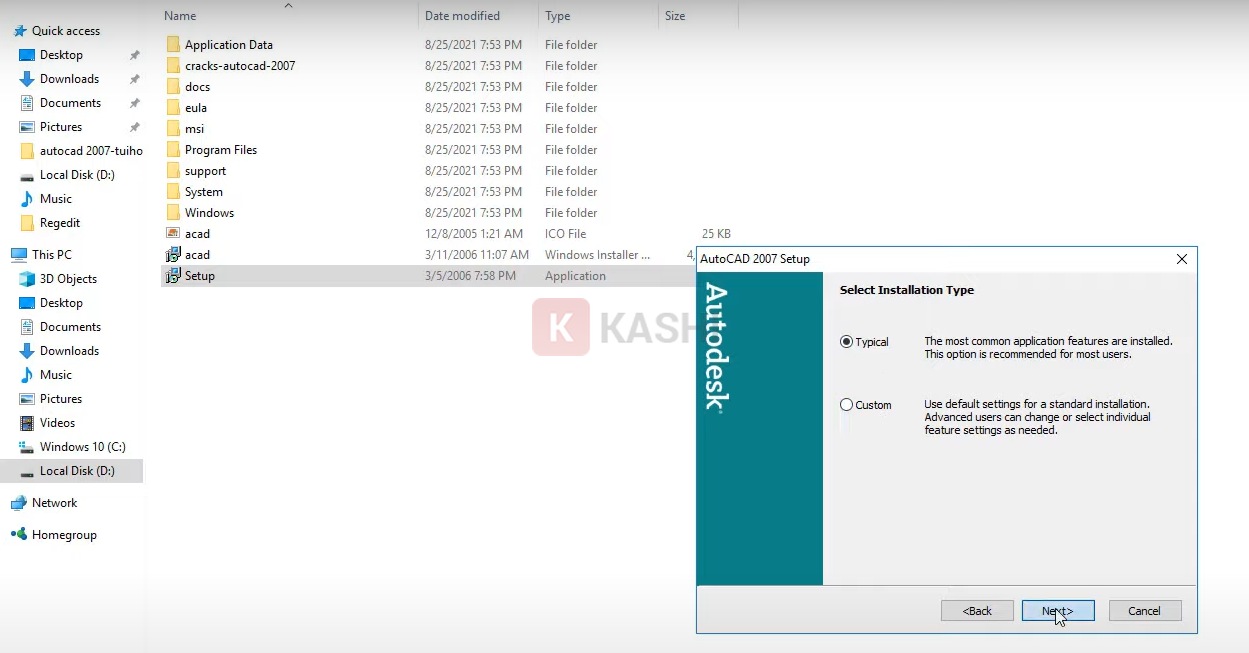The height and width of the screenshot is (653, 1249).
Task: Sort files by Name column header
Action: pos(180,16)
